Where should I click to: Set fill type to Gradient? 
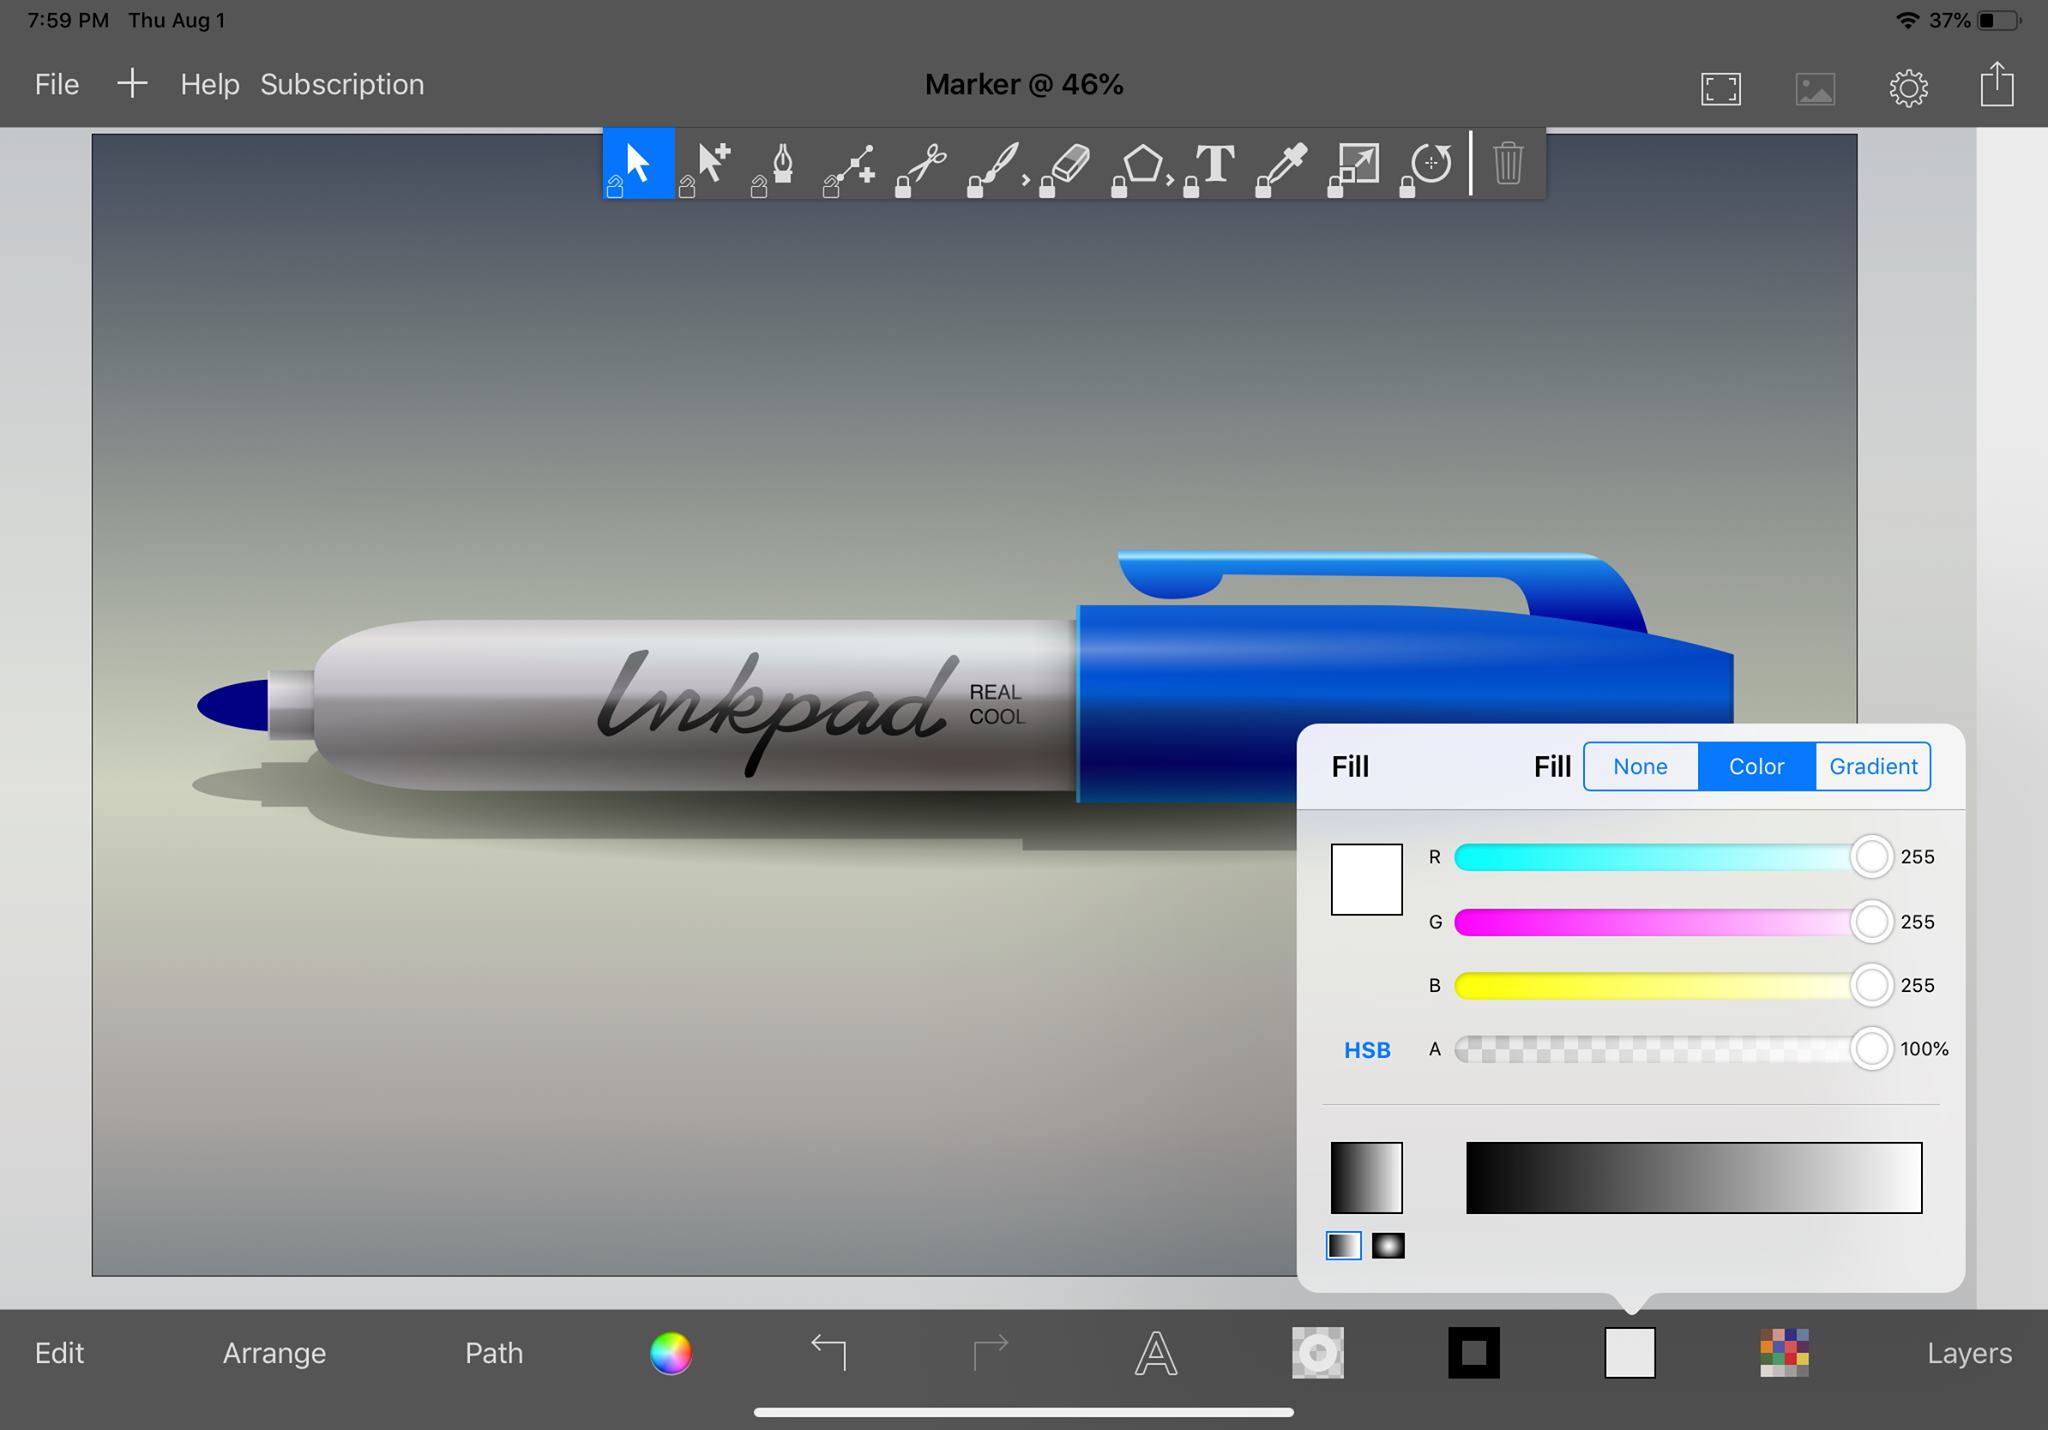(x=1873, y=766)
